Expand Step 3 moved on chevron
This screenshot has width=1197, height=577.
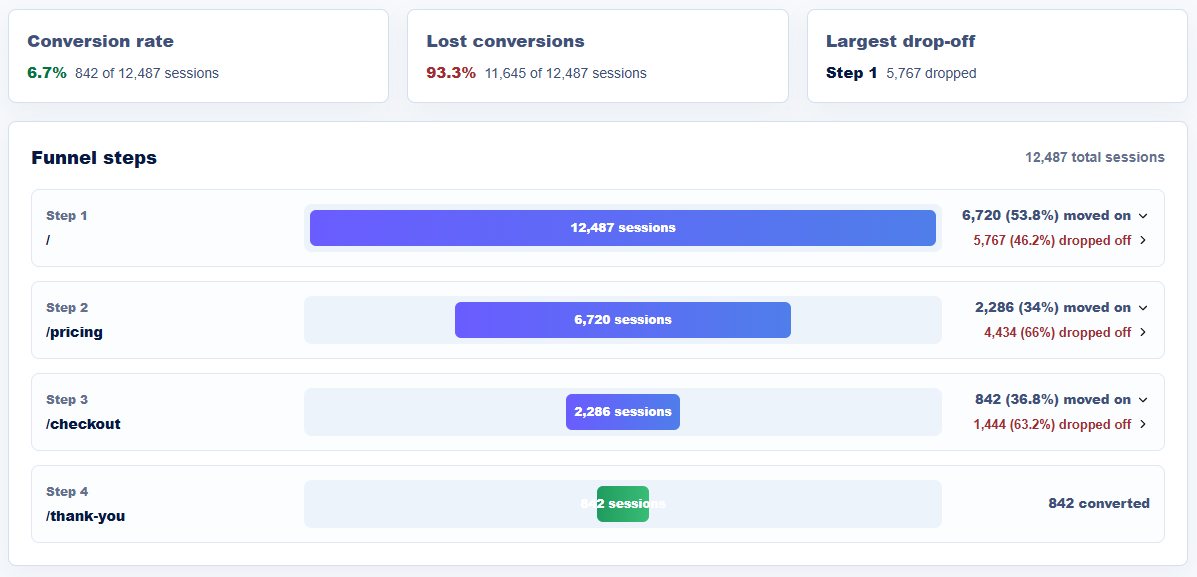pyautogui.click(x=1143, y=400)
